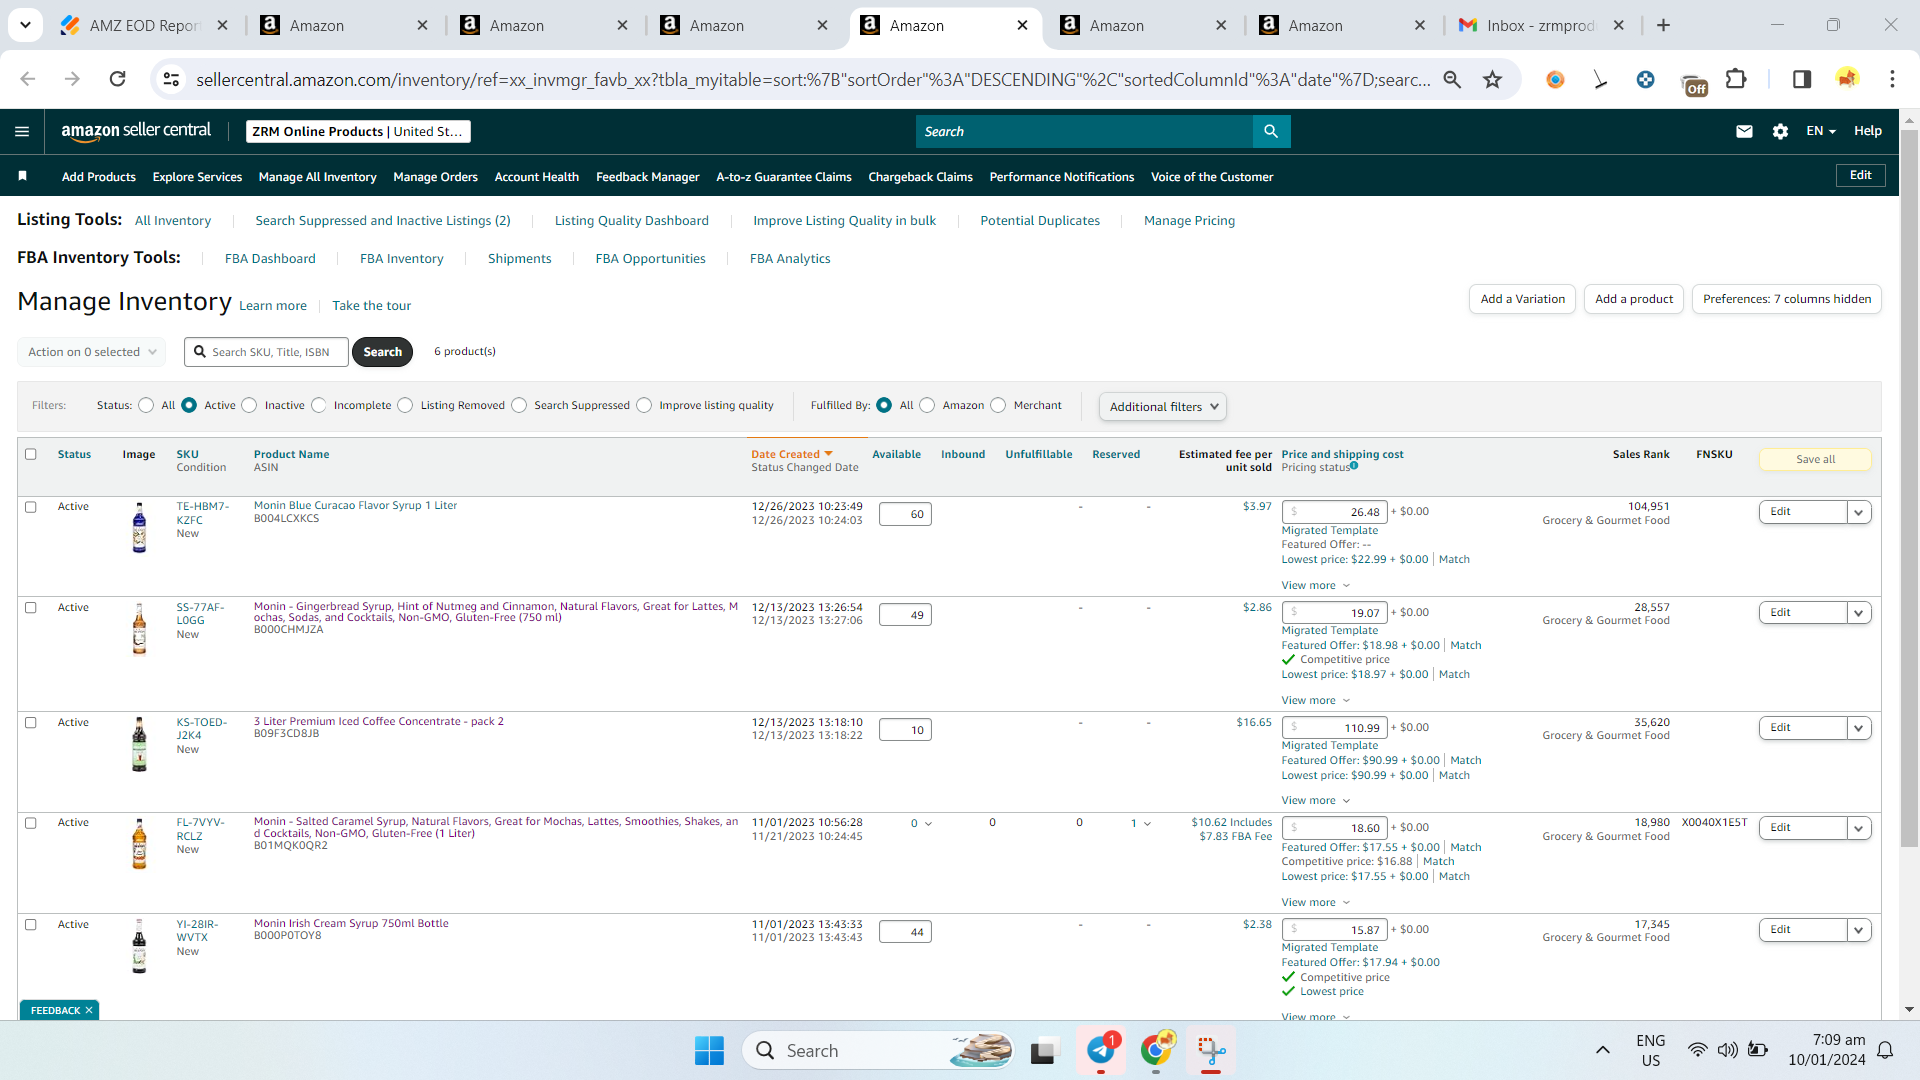
Task: Click the header search magnifier button
Action: coord(1271,131)
